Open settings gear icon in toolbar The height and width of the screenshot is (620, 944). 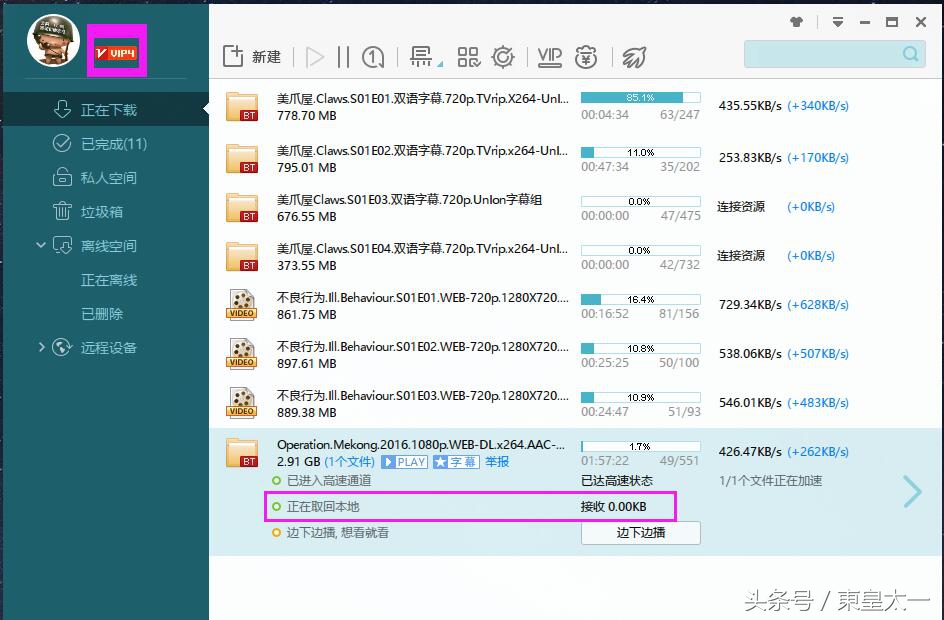[x=503, y=57]
